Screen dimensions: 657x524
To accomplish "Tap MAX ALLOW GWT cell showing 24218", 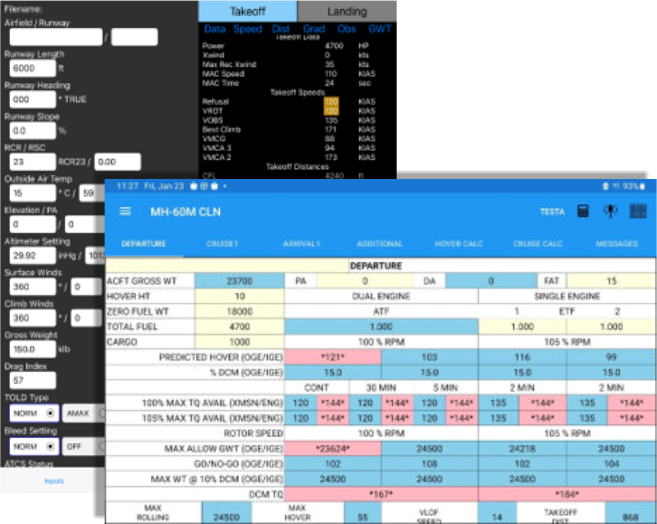I will coord(522,449).
